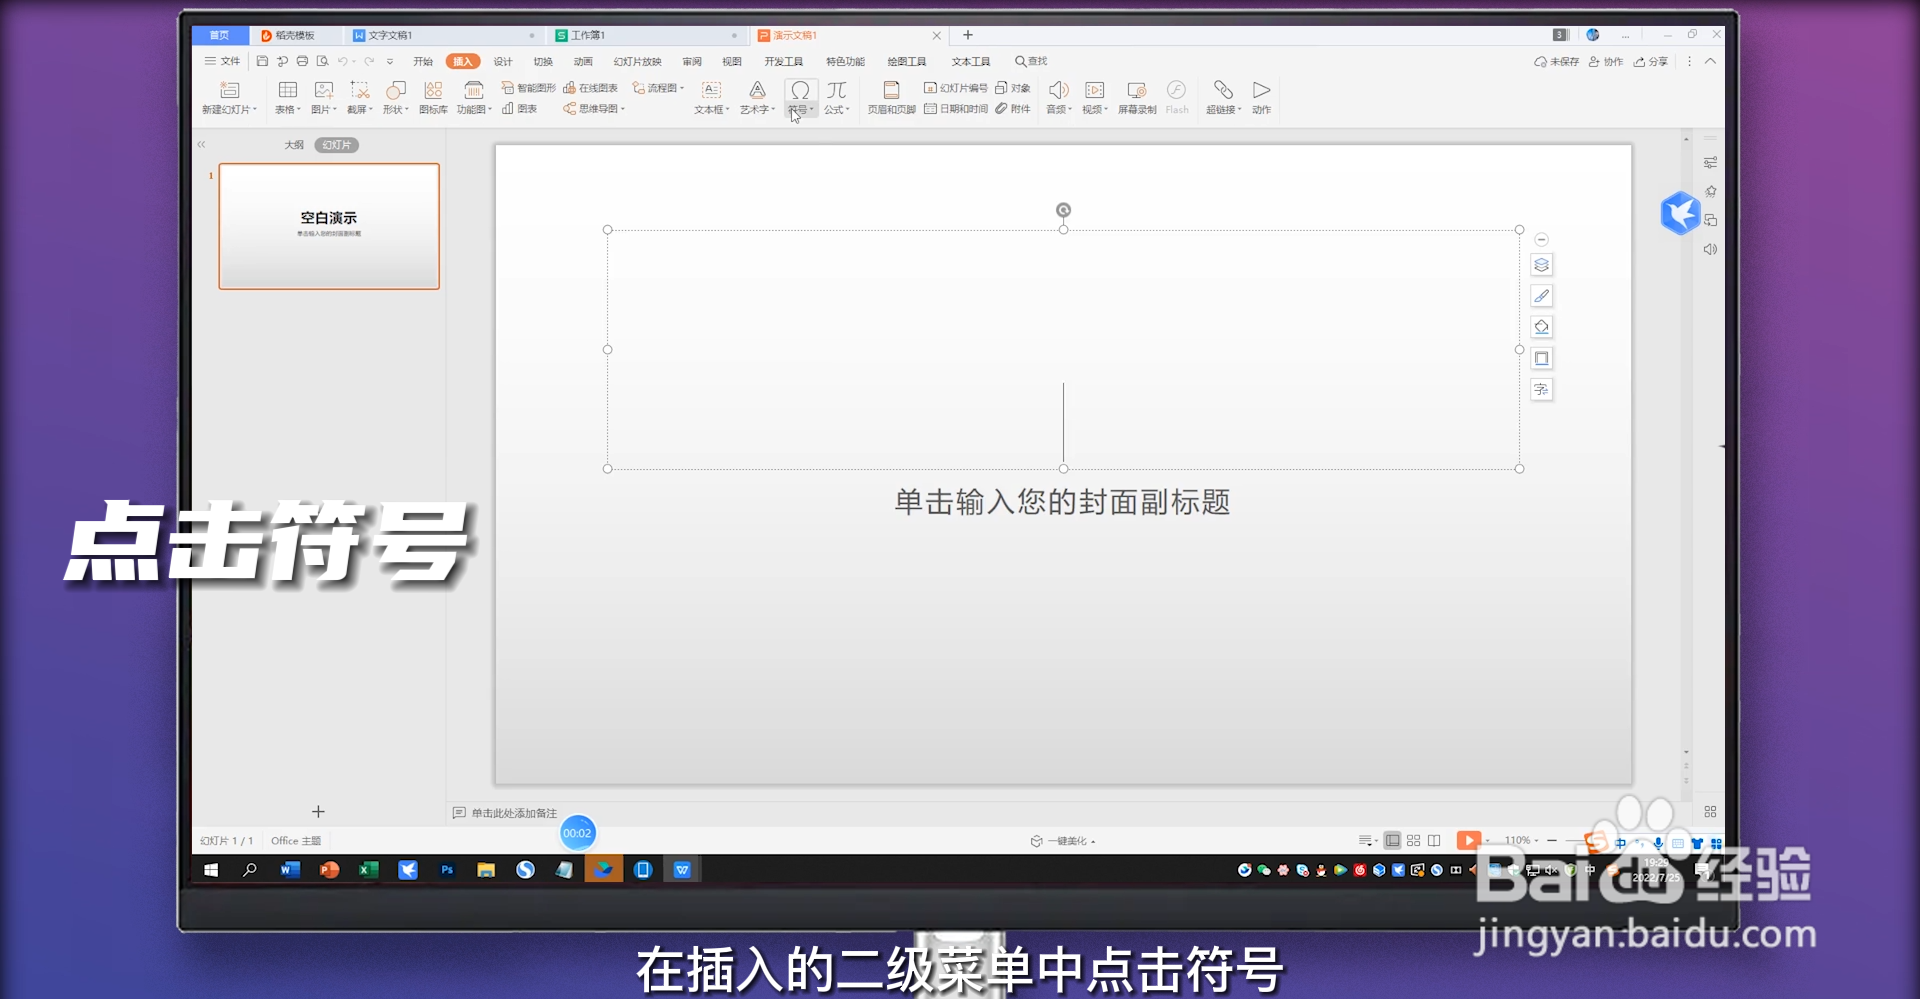Open the 一键美化 beautify dropdown

click(1063, 840)
